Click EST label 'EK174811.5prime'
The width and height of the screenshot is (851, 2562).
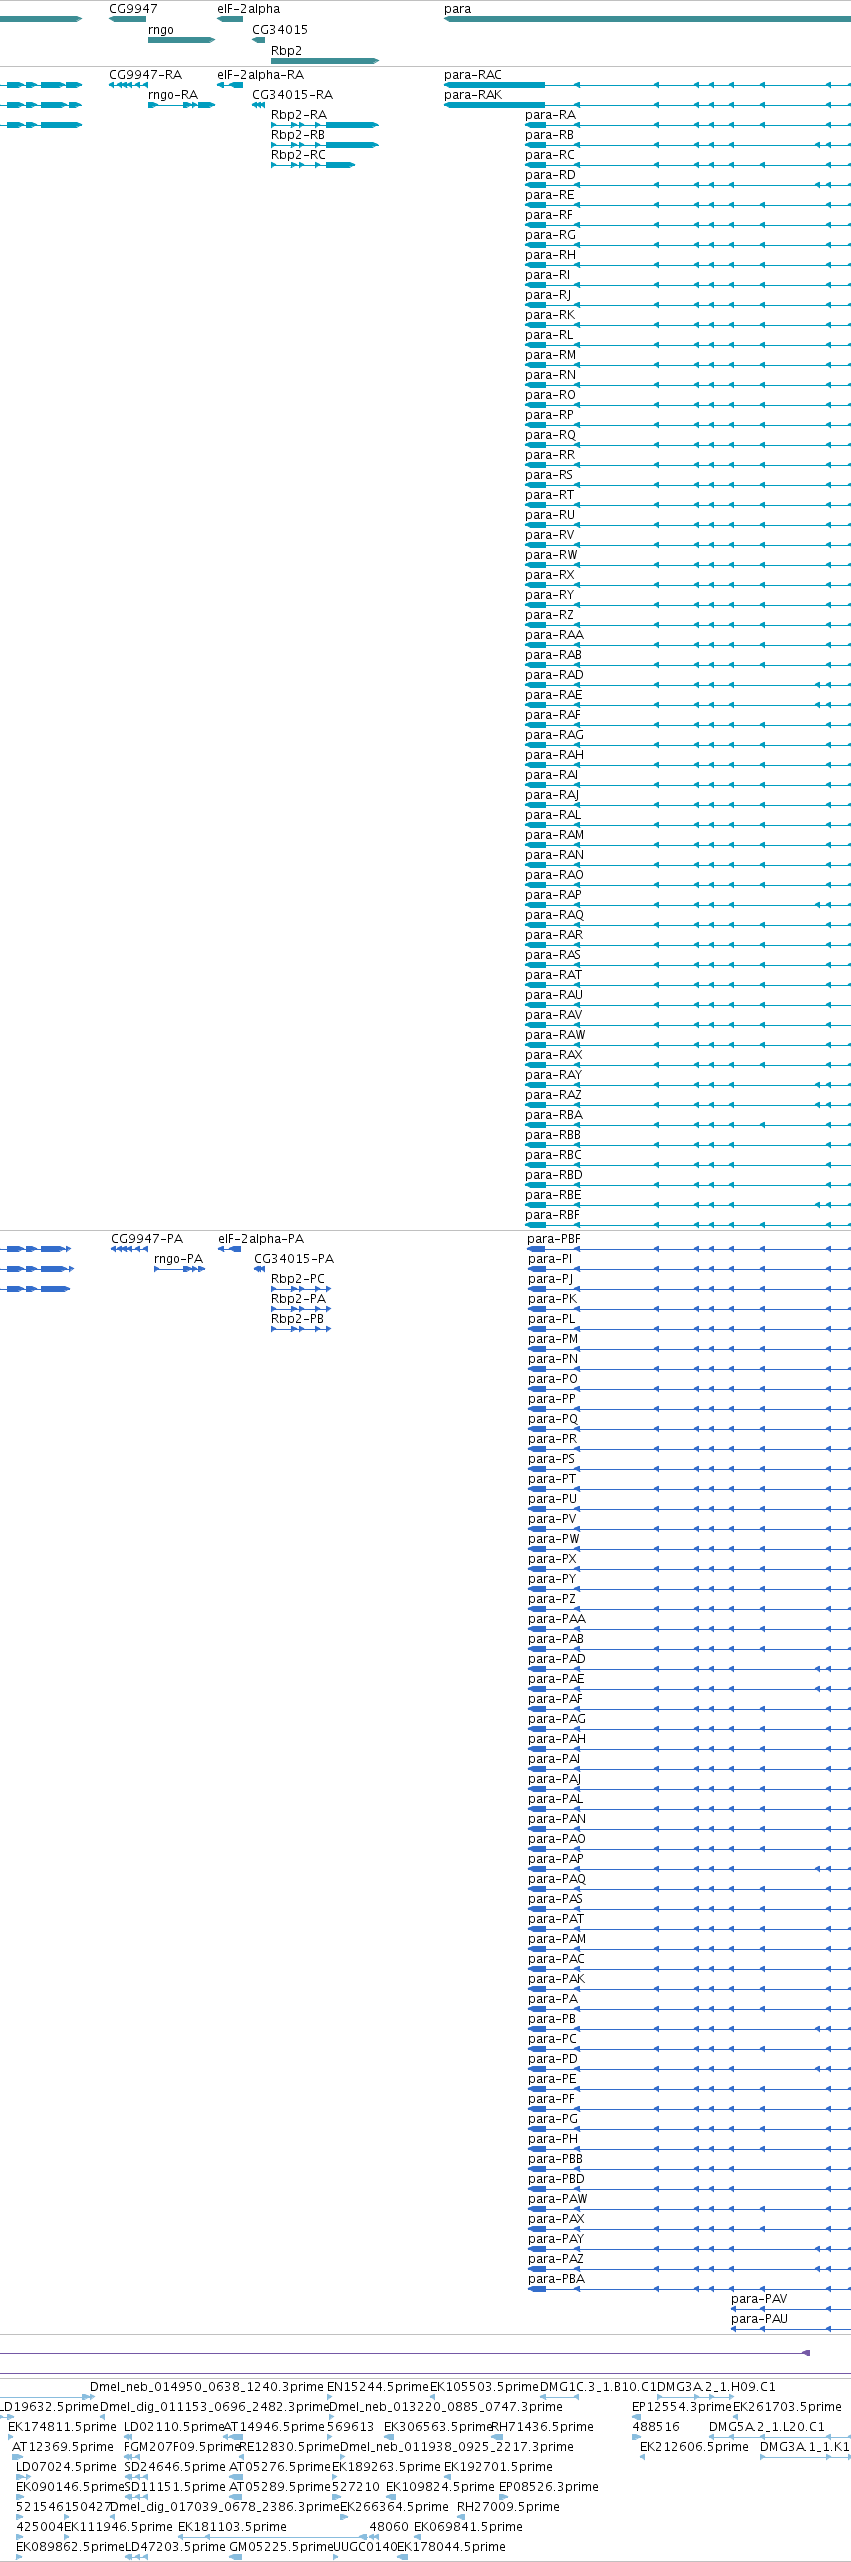point(62,2427)
